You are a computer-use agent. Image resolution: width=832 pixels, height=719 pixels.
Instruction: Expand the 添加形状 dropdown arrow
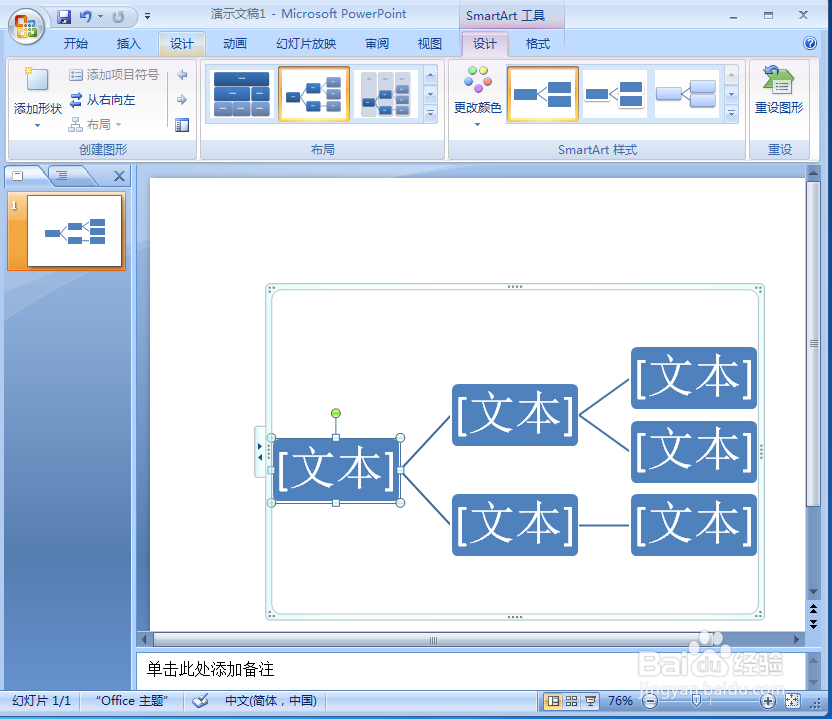coord(37,126)
